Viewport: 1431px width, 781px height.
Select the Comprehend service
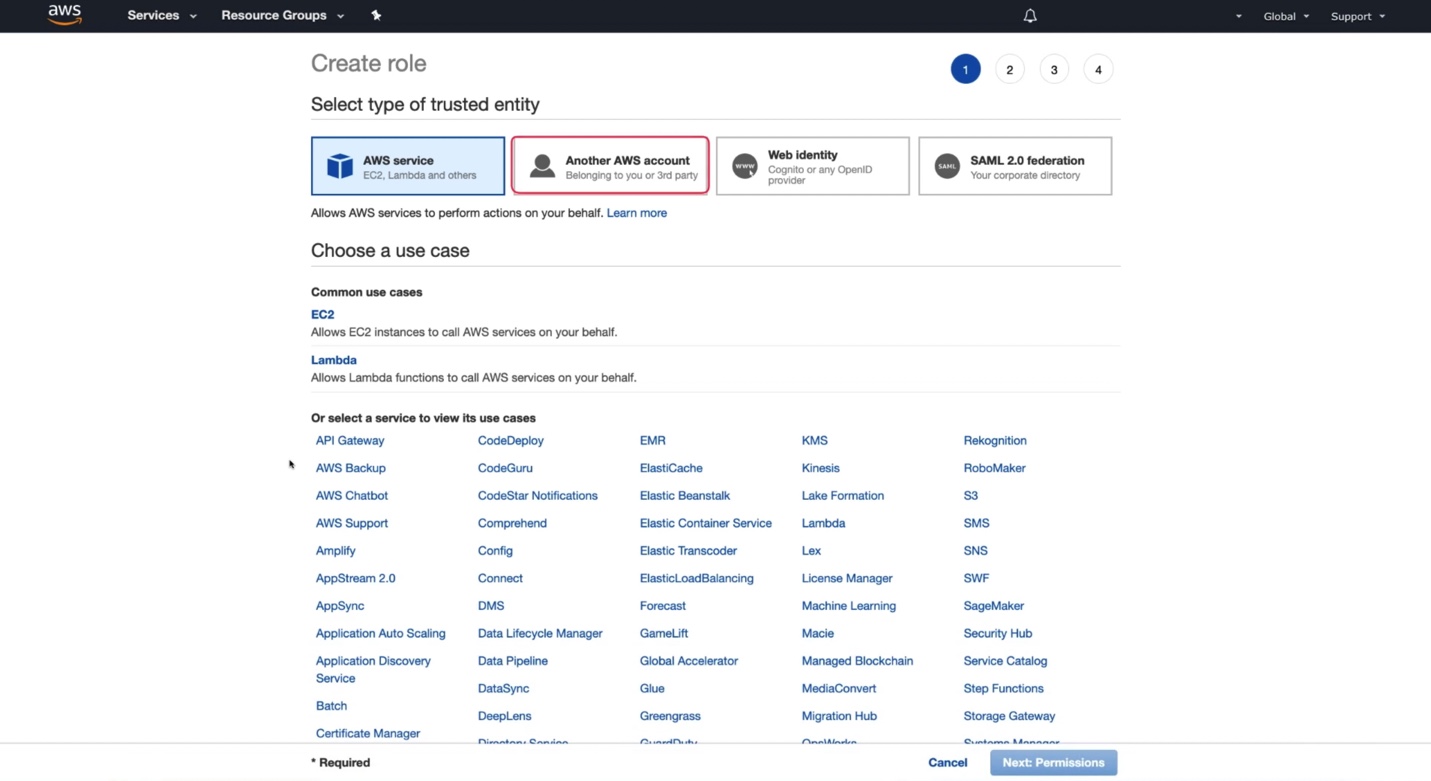(512, 523)
